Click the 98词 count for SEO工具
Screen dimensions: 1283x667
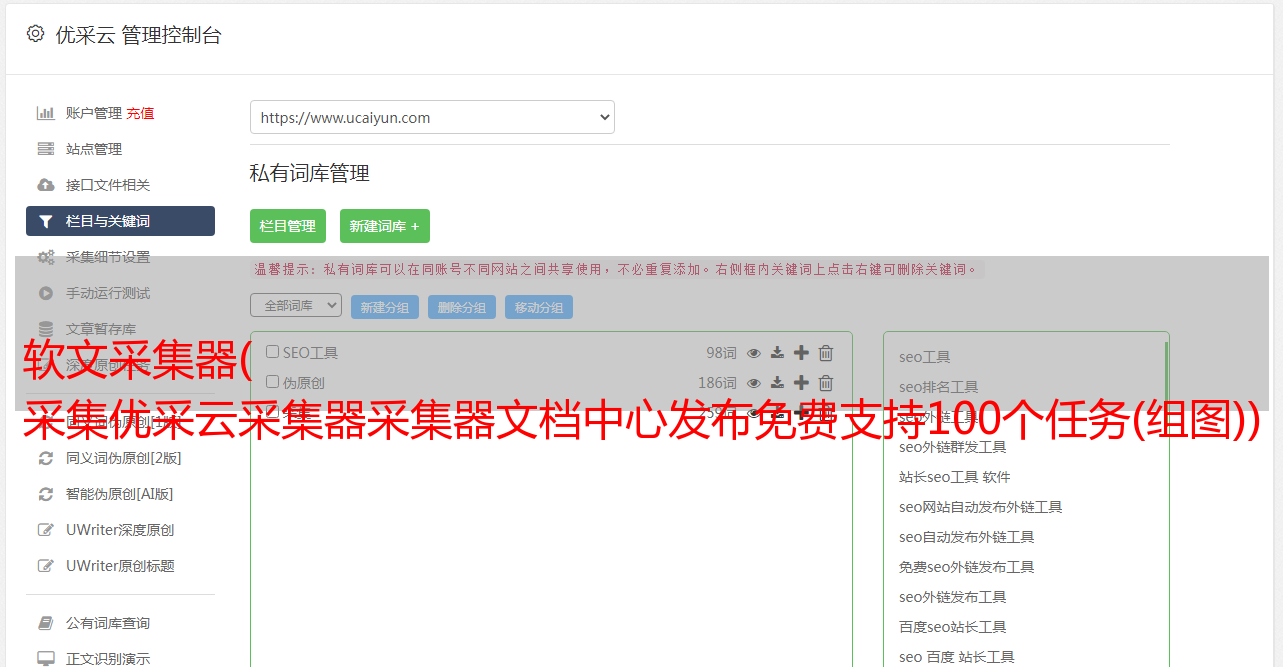[721, 352]
